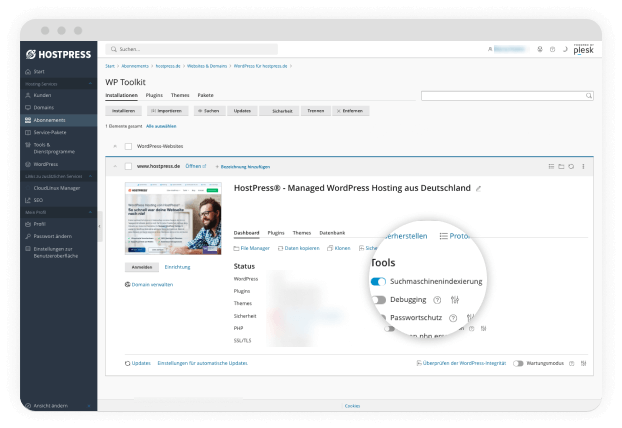Screen dimensions: 622x428
Task: Open File Manager link
Action: click(251, 248)
